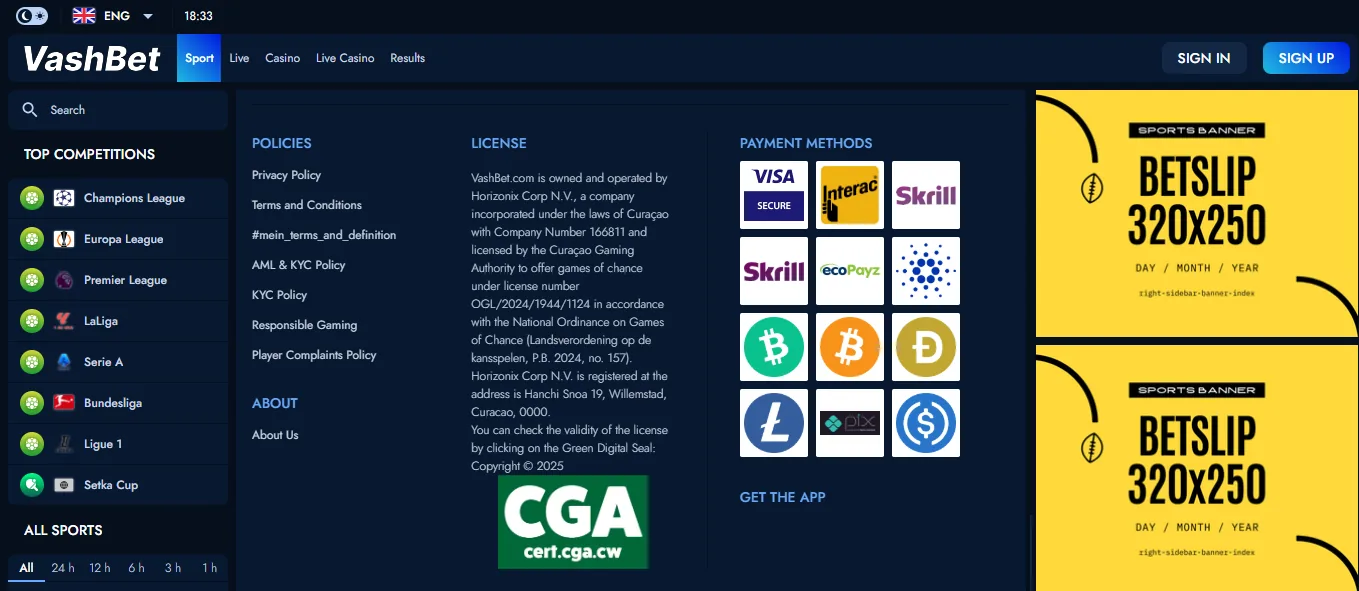Click the TOP COMPETITIONS heading
Viewport: 1359px width, 591px height.
(89, 154)
